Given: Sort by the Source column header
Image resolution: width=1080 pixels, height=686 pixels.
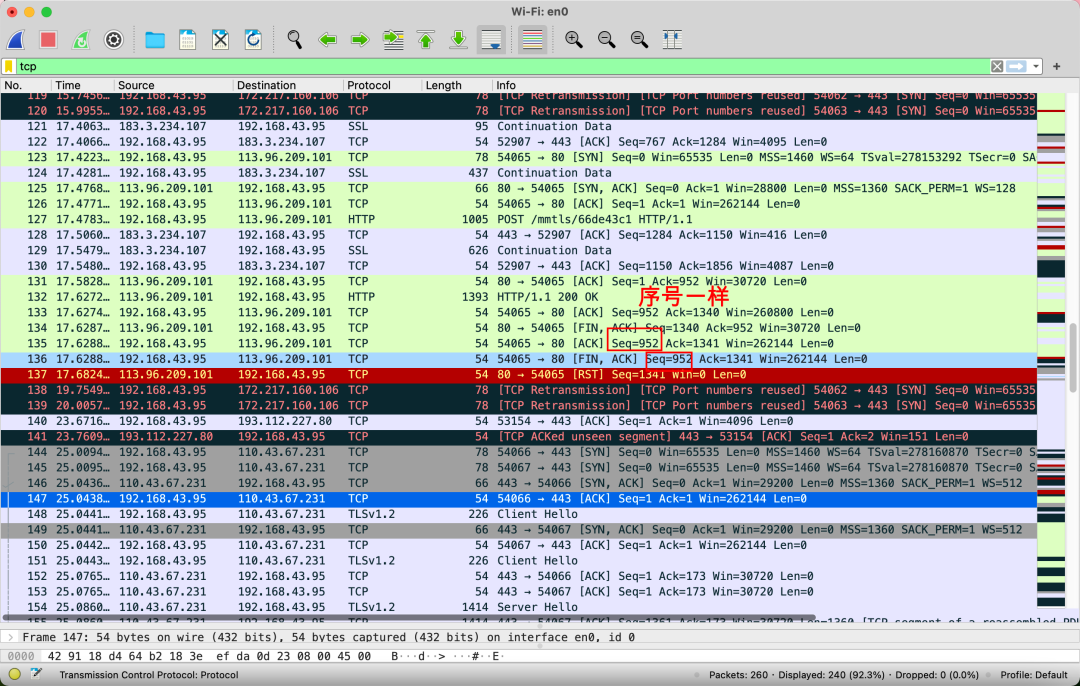Looking at the screenshot, I should tap(174, 85).
